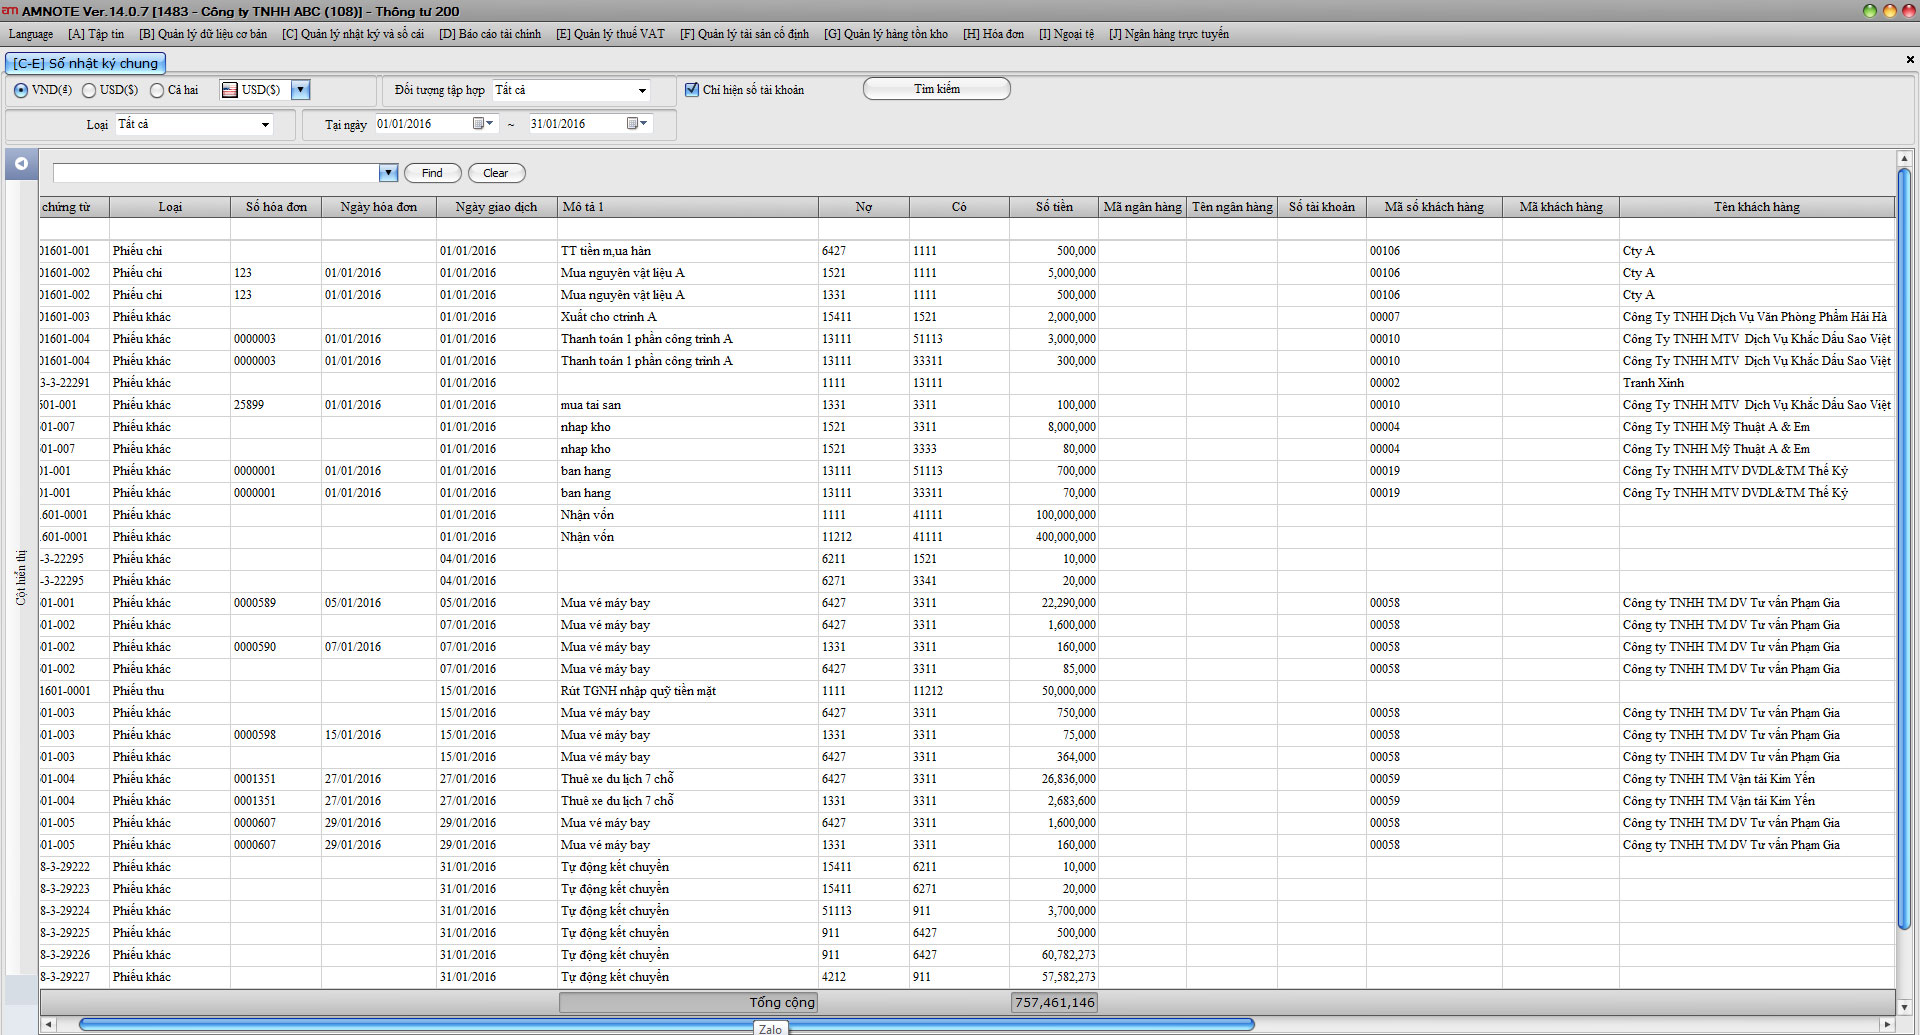Click the Số tiền column header
Screen dimensions: 1920x1035
(x=1054, y=207)
